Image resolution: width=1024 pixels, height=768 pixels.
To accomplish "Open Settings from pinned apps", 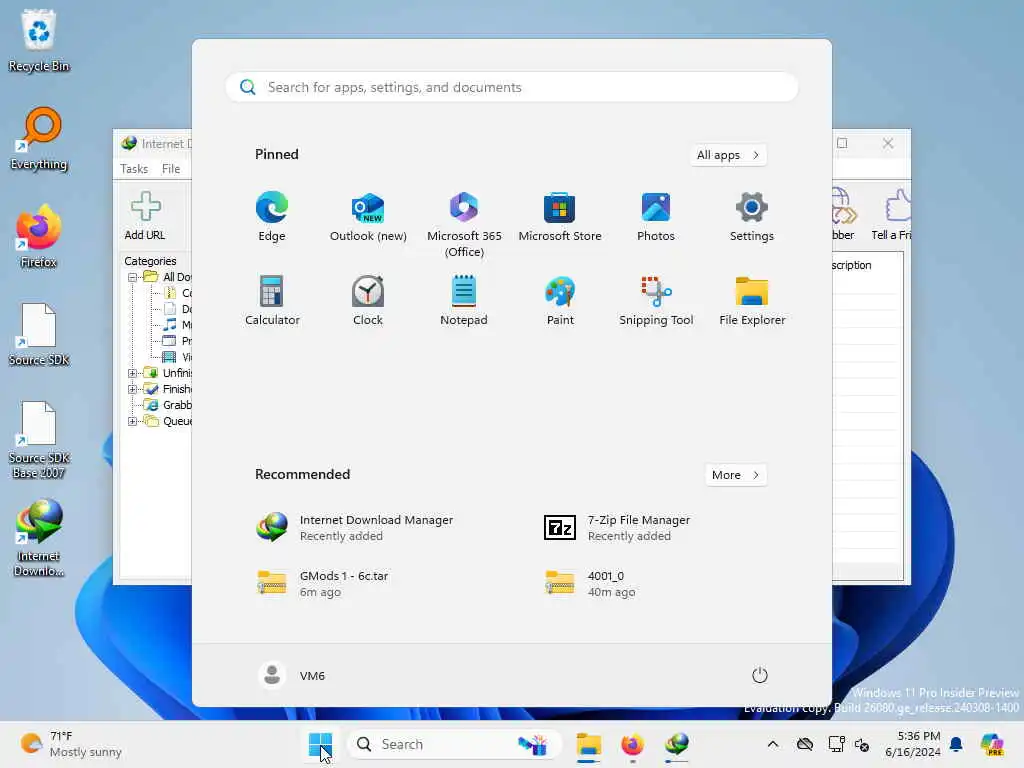I will point(752,217).
